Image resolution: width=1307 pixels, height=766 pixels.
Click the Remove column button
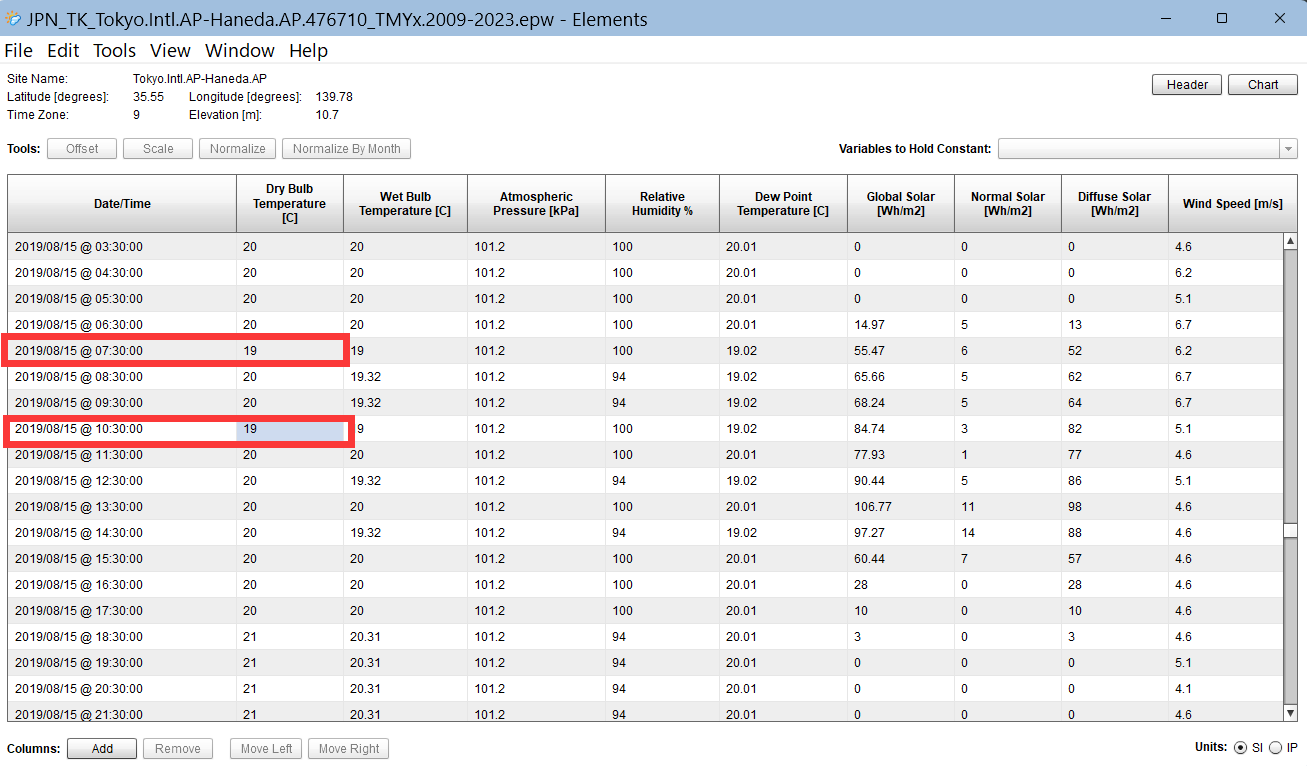[x=178, y=749]
